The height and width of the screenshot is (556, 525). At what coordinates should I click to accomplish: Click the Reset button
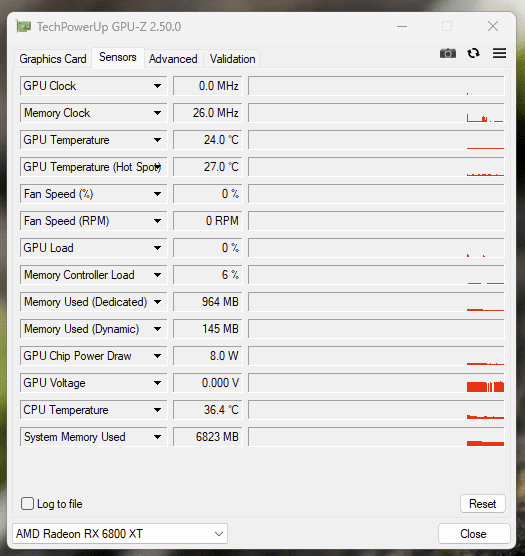[482, 504]
